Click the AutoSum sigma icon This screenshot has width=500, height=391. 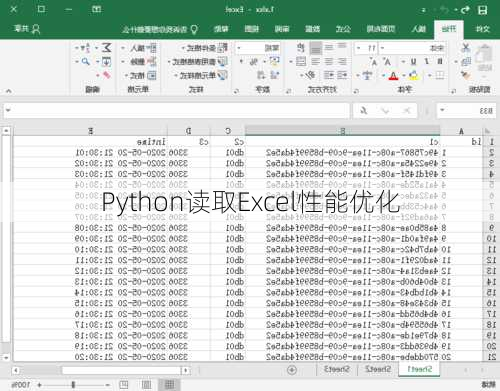[106, 48]
